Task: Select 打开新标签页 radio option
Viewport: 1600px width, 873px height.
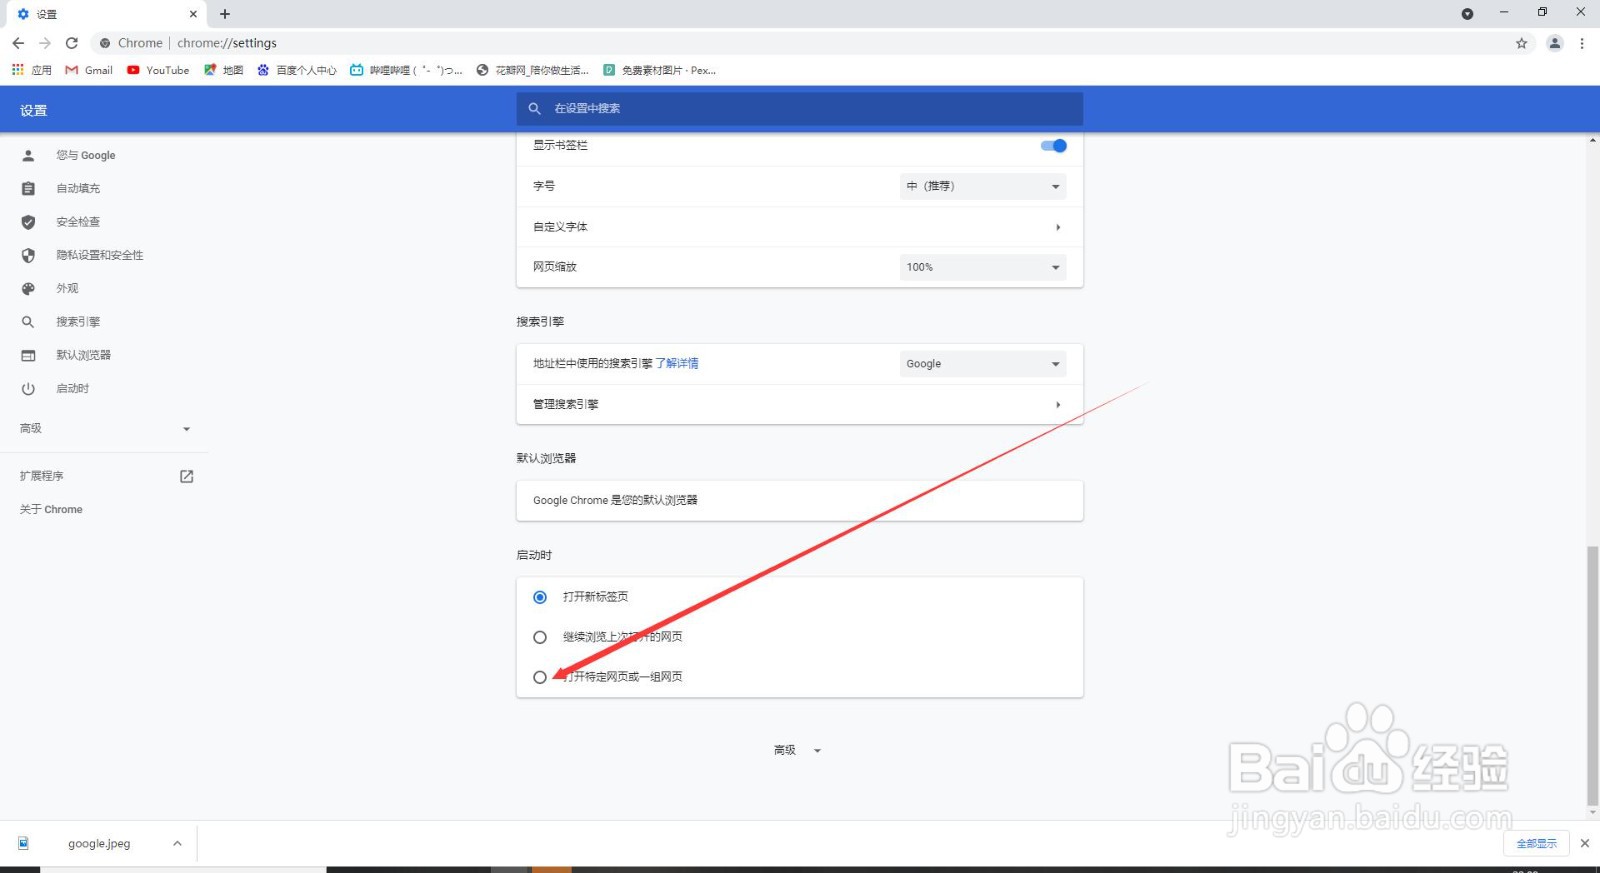Action: [540, 597]
